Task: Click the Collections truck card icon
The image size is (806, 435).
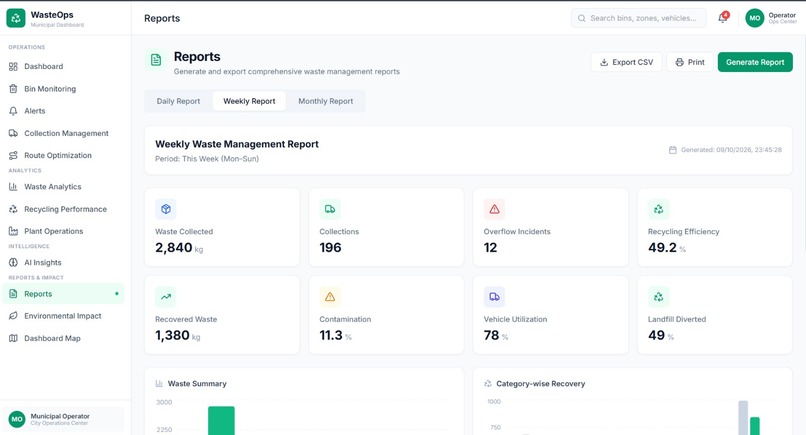Action: (x=330, y=209)
